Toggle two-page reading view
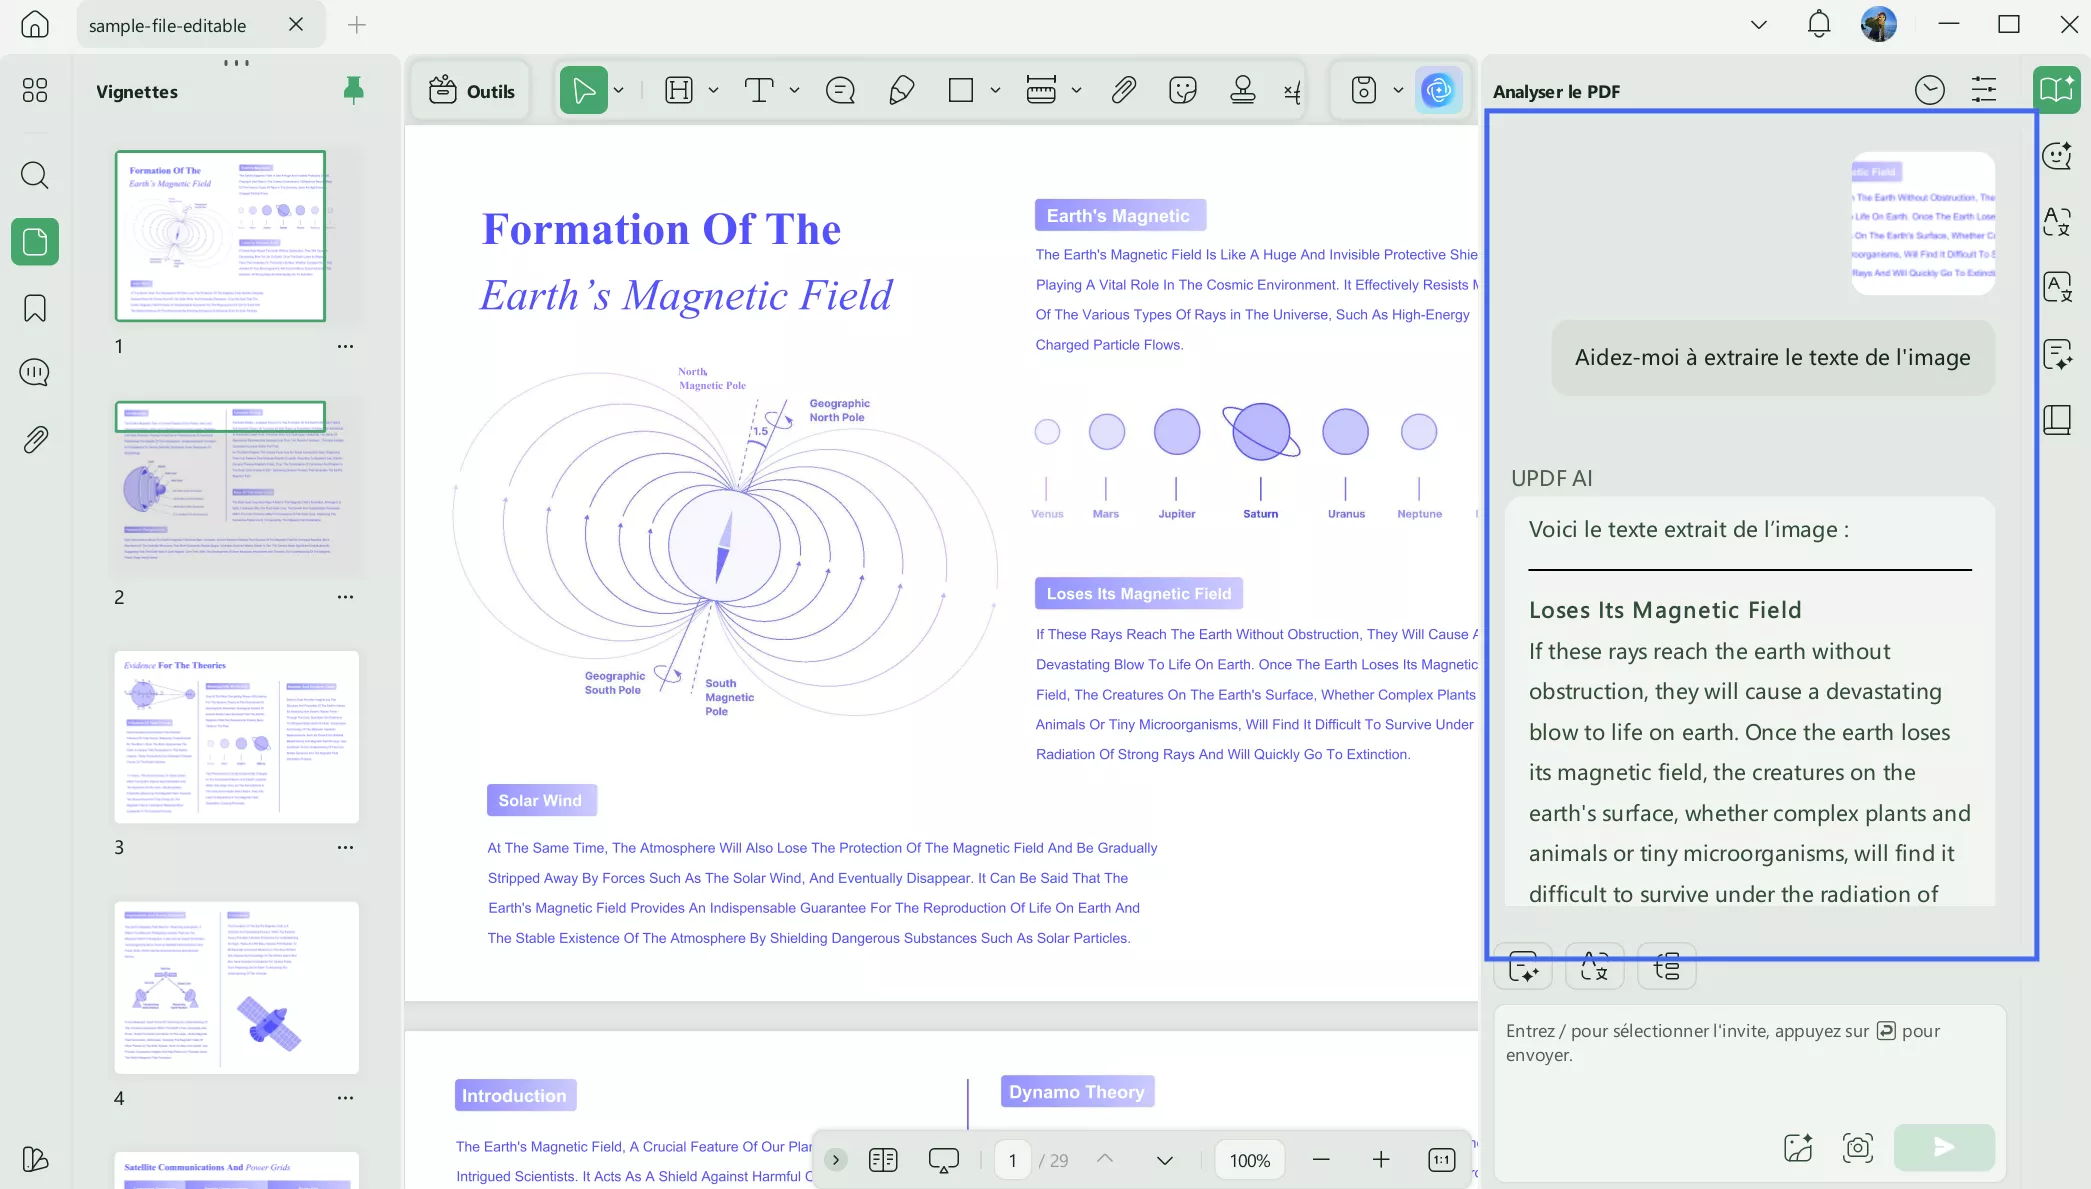2091x1189 pixels. (x=883, y=1160)
